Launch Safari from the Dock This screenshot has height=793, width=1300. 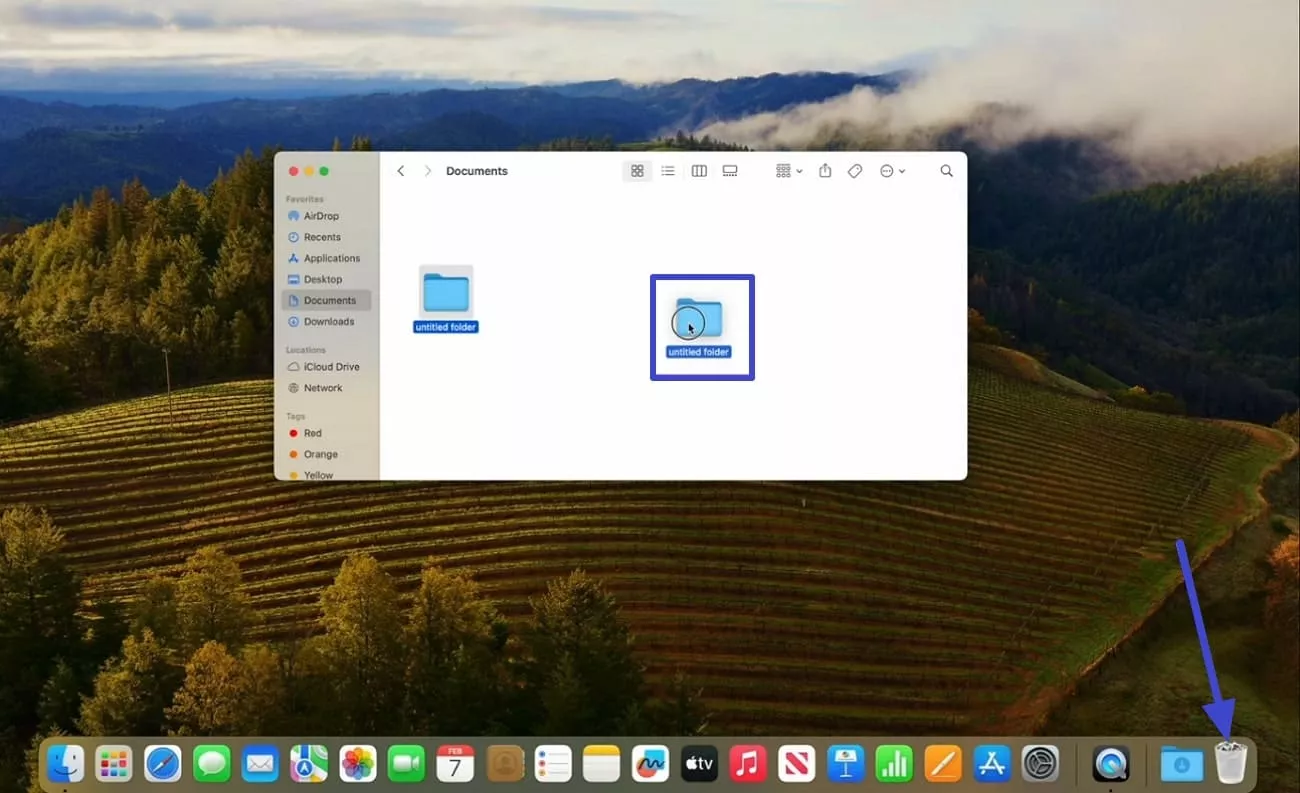pyautogui.click(x=162, y=762)
